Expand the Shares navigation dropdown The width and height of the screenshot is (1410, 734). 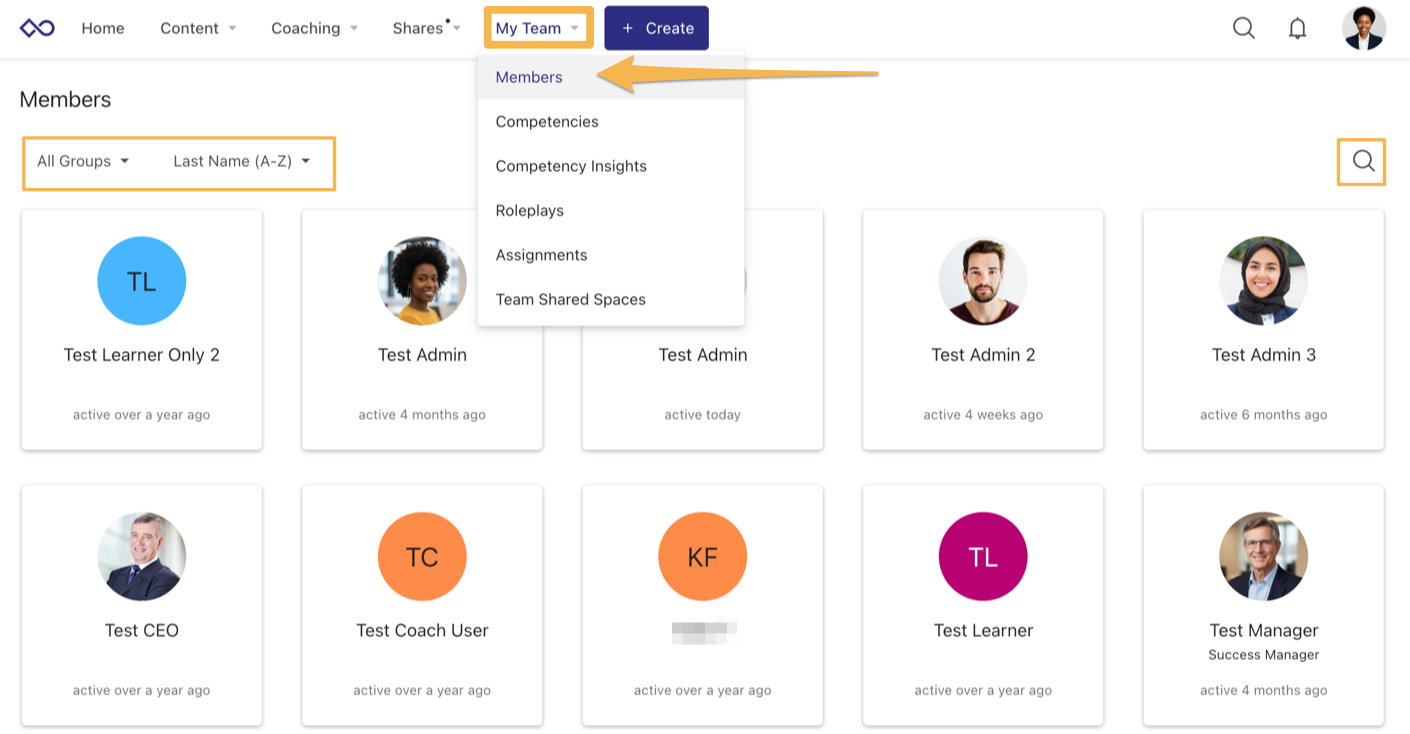pyautogui.click(x=426, y=28)
